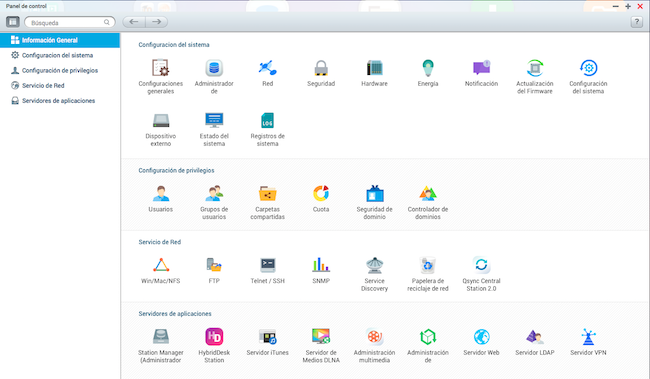Screen dimensions: 650x379
Task: Open the SNMP icon
Action: click(321, 265)
